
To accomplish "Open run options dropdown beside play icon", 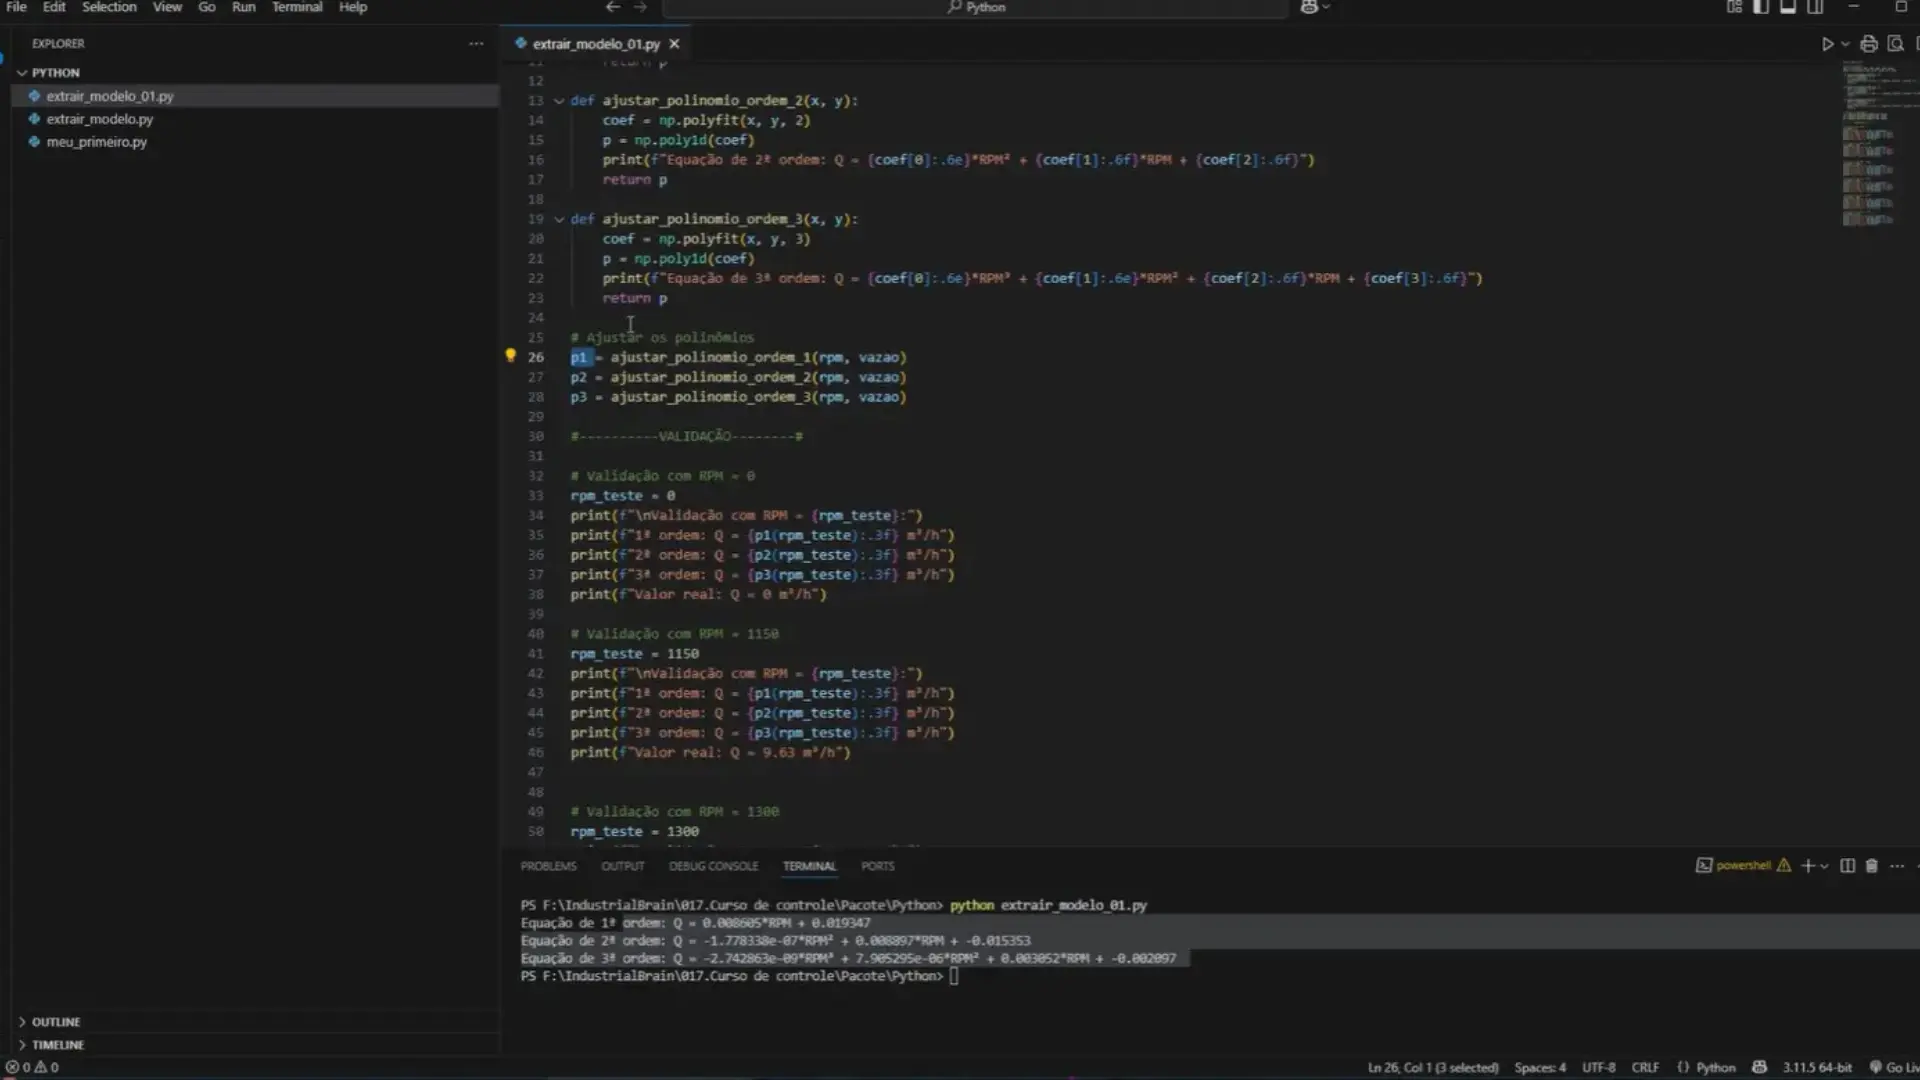I will pyautogui.click(x=1845, y=44).
